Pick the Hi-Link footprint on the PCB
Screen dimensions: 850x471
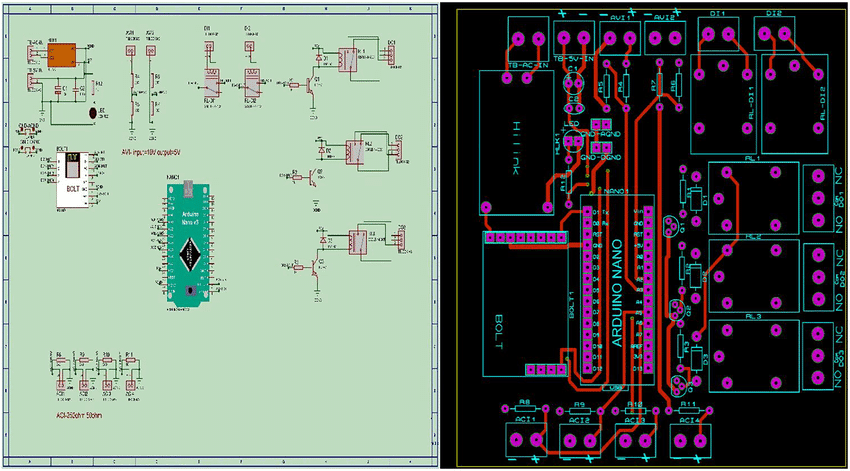(517, 140)
